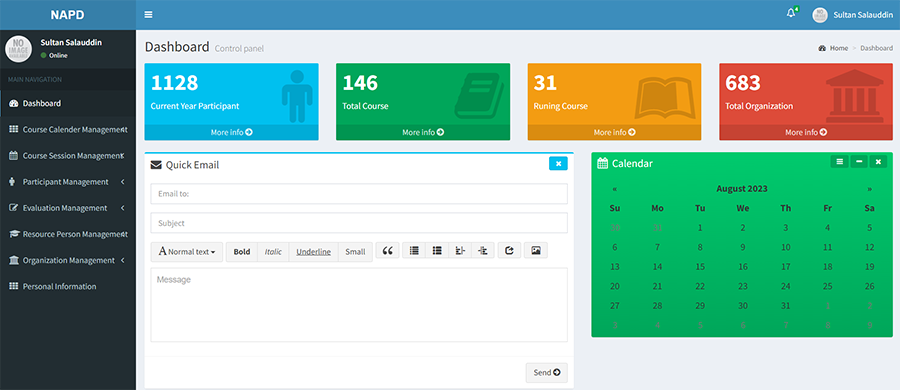Viewport: 900px width, 390px height.
Task: Open More info for Runing Course
Action: (x=614, y=132)
